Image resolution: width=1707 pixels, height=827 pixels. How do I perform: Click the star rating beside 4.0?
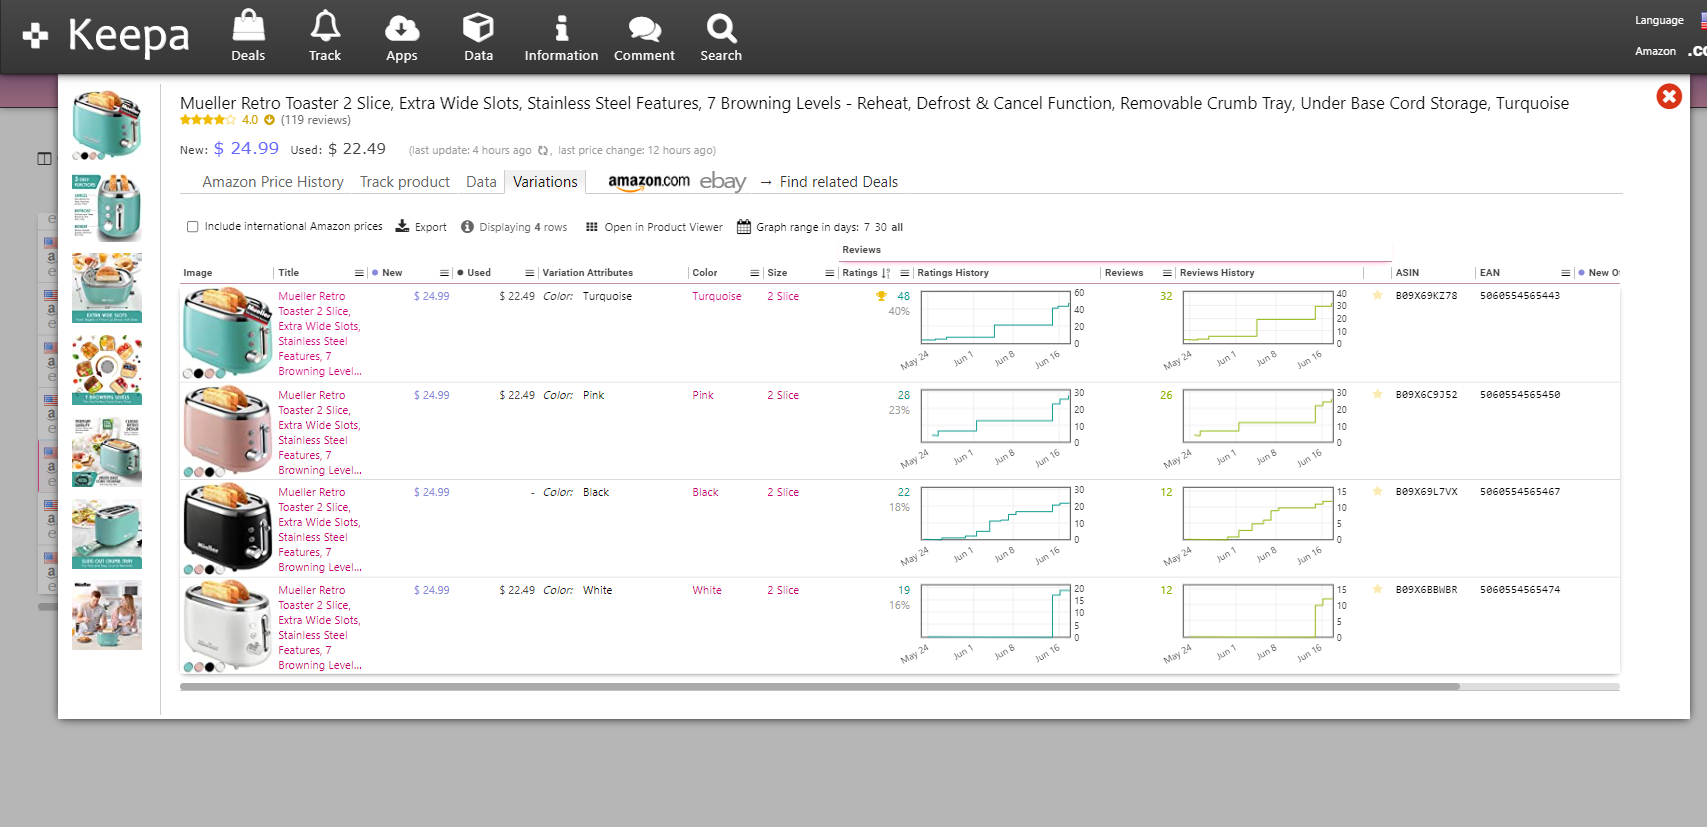pyautogui.click(x=208, y=120)
